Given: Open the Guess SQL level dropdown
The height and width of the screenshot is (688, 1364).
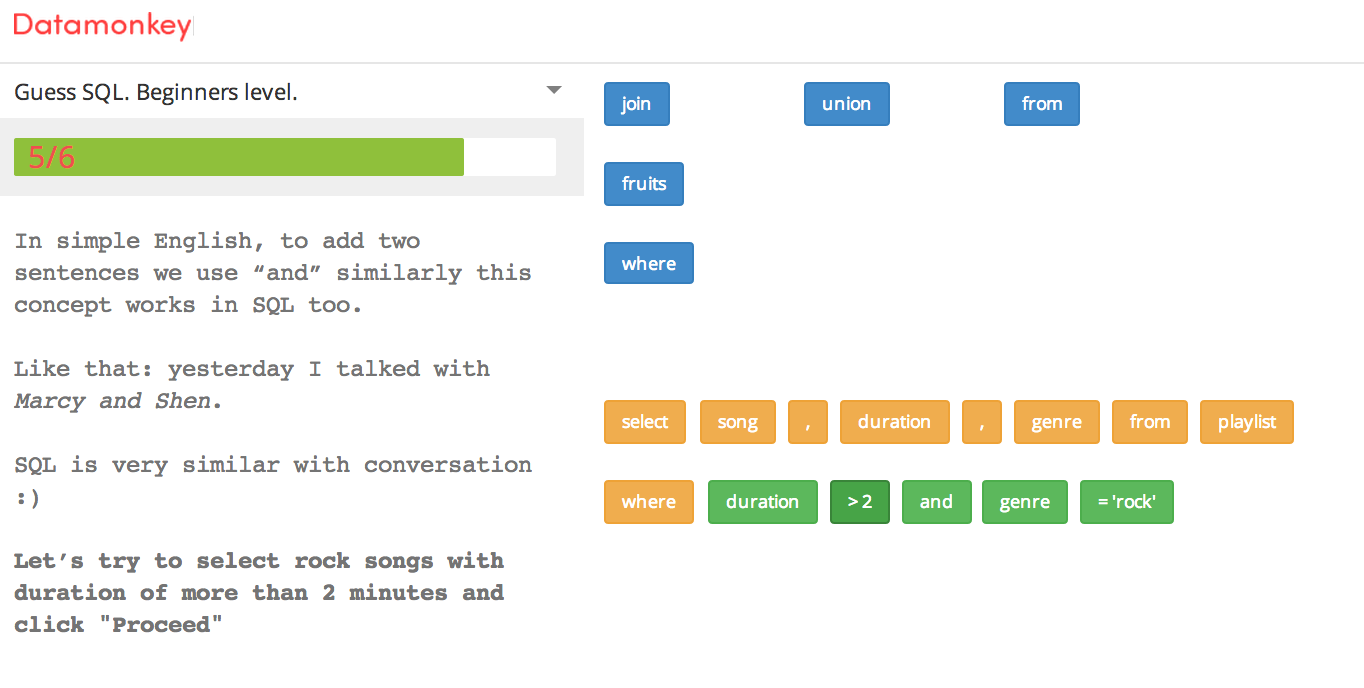Looking at the screenshot, I should coord(553,91).
